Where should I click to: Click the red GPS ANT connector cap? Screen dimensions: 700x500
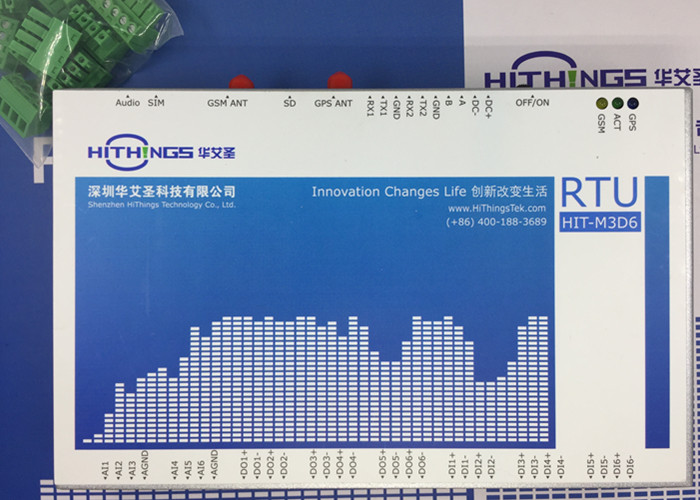[340, 80]
